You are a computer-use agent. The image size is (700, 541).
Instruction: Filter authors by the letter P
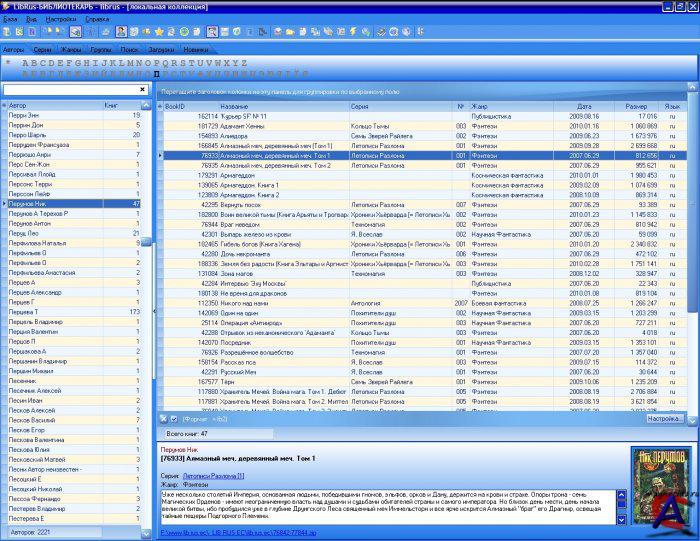[x=157, y=62]
